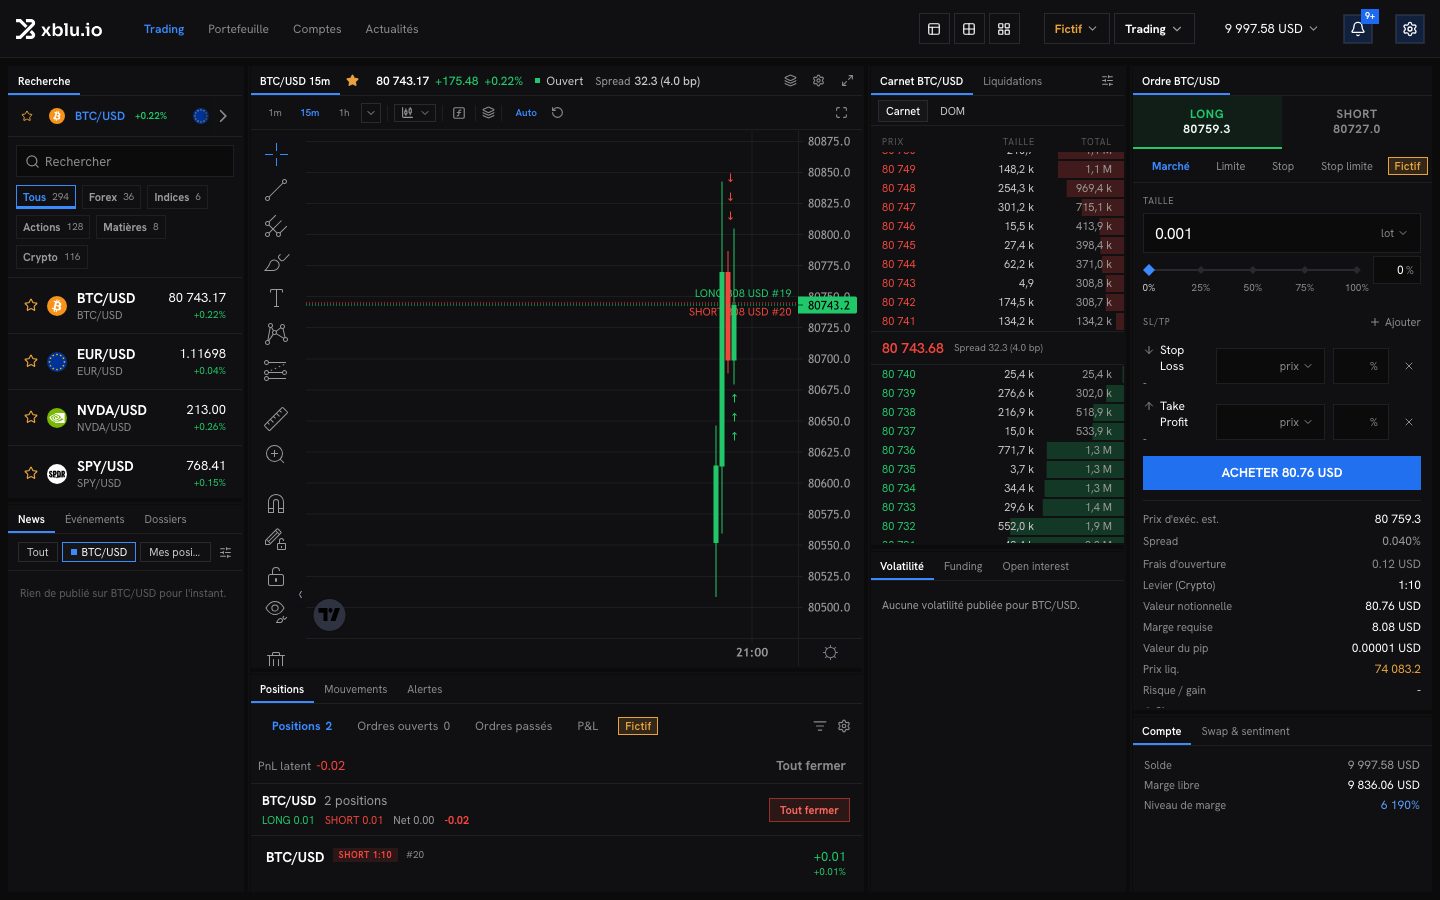The width and height of the screenshot is (1440, 900).
Task: Click the chart fullscreen icon
Action: 841,113
